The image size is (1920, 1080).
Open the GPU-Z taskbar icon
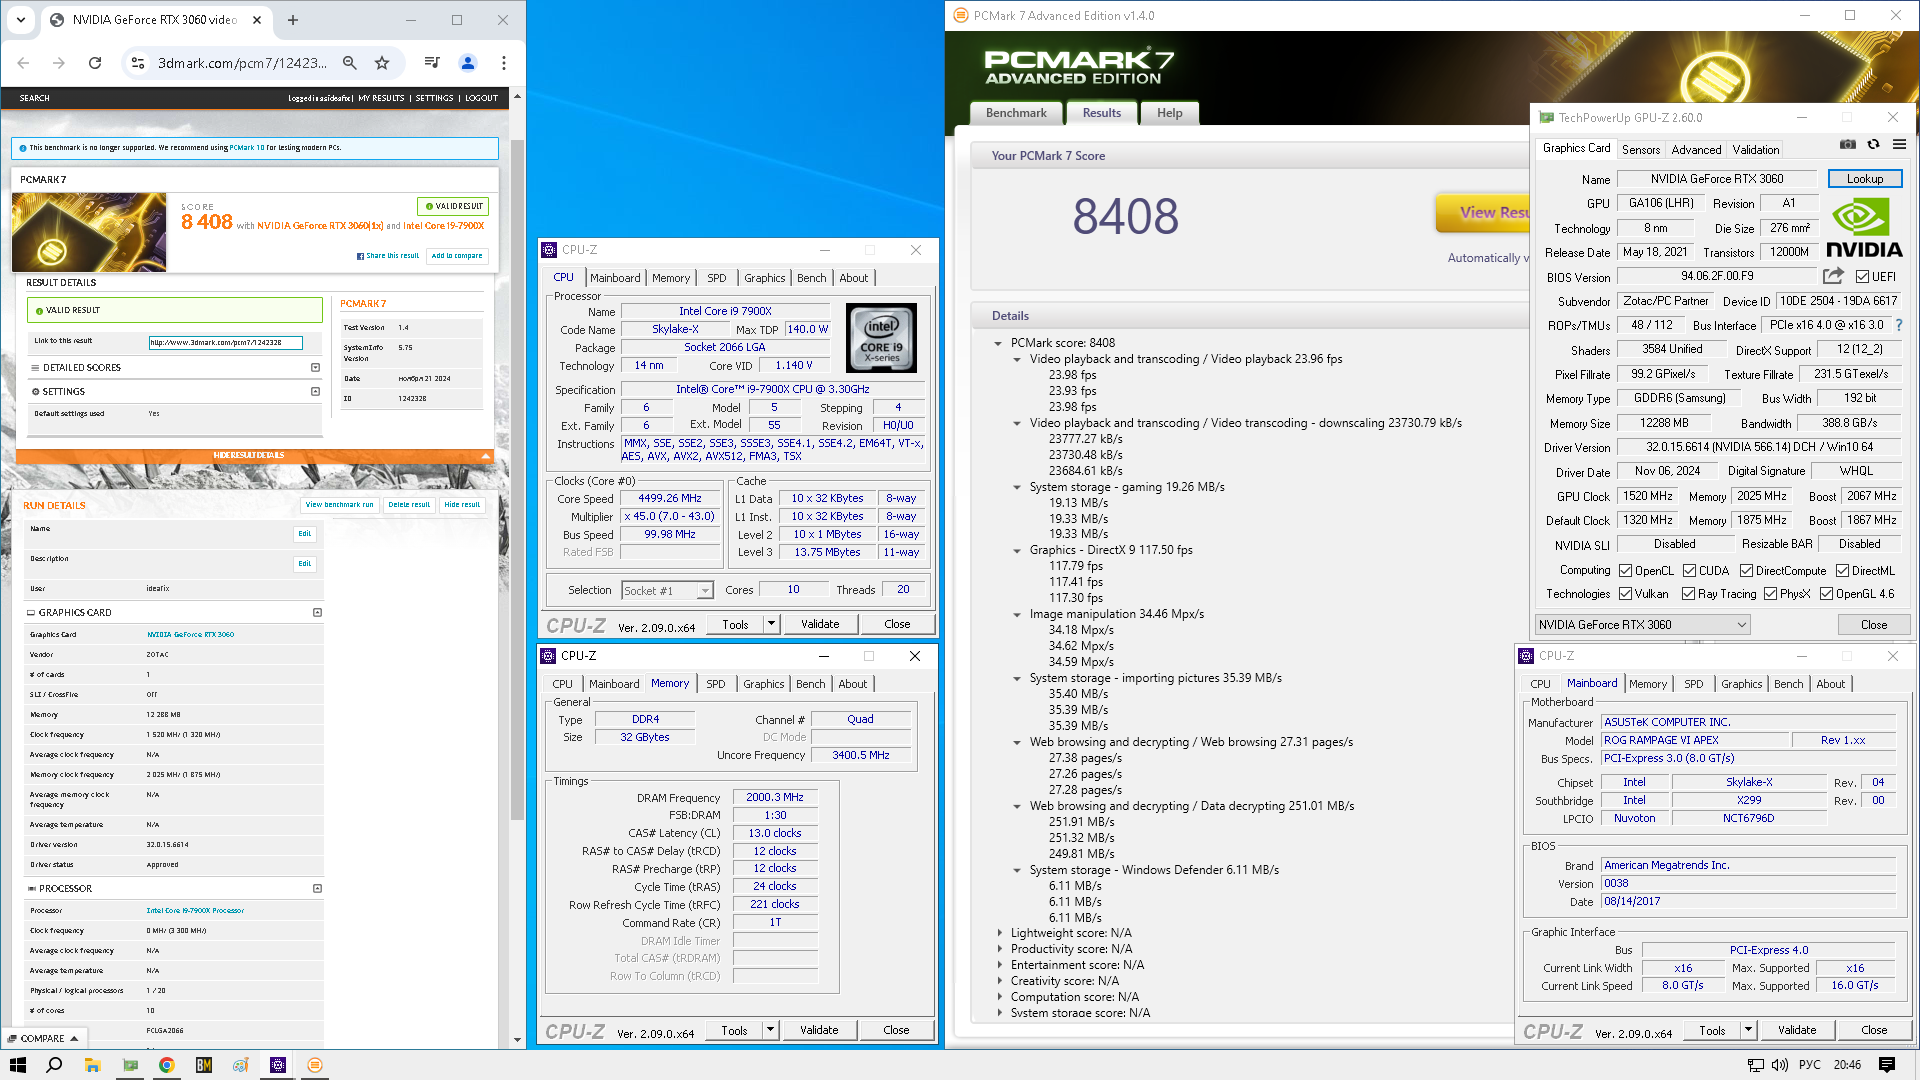click(130, 1065)
